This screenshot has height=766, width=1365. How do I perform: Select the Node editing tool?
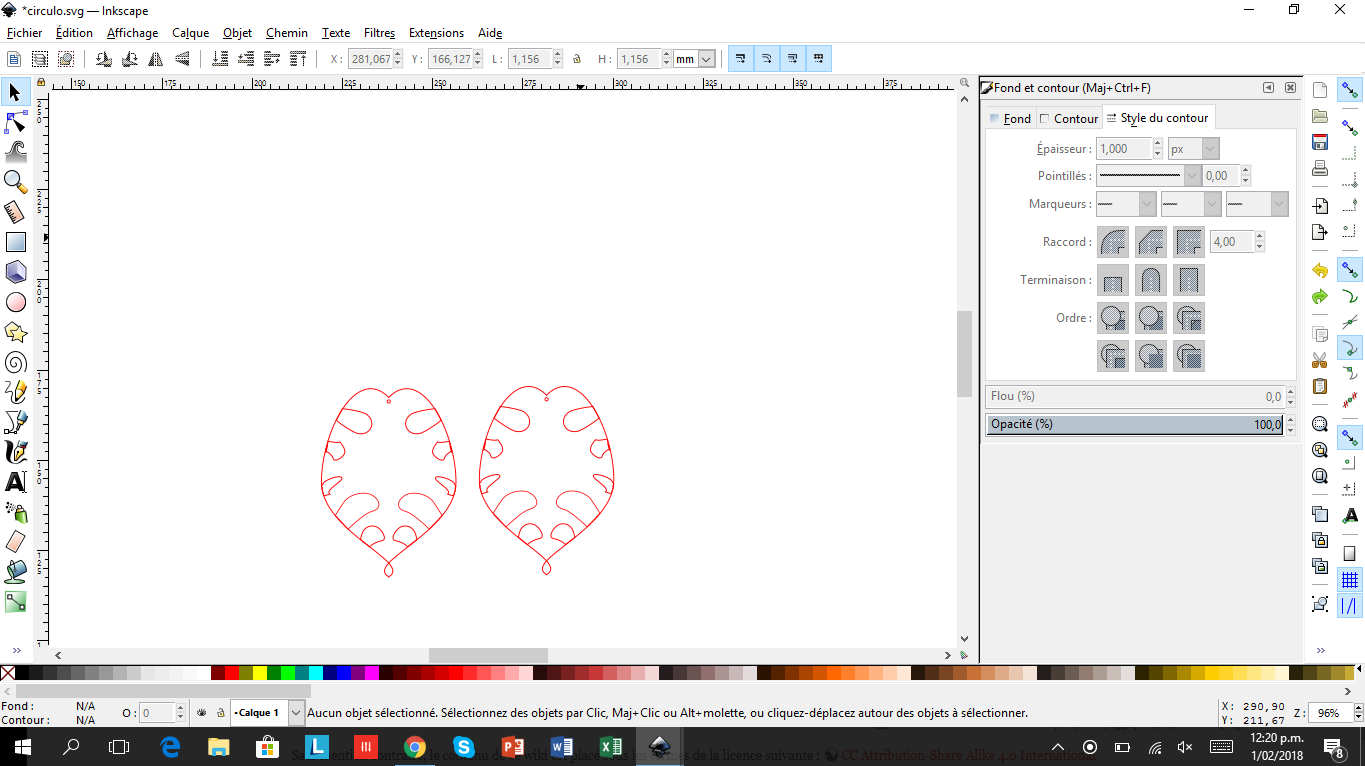(x=16, y=122)
